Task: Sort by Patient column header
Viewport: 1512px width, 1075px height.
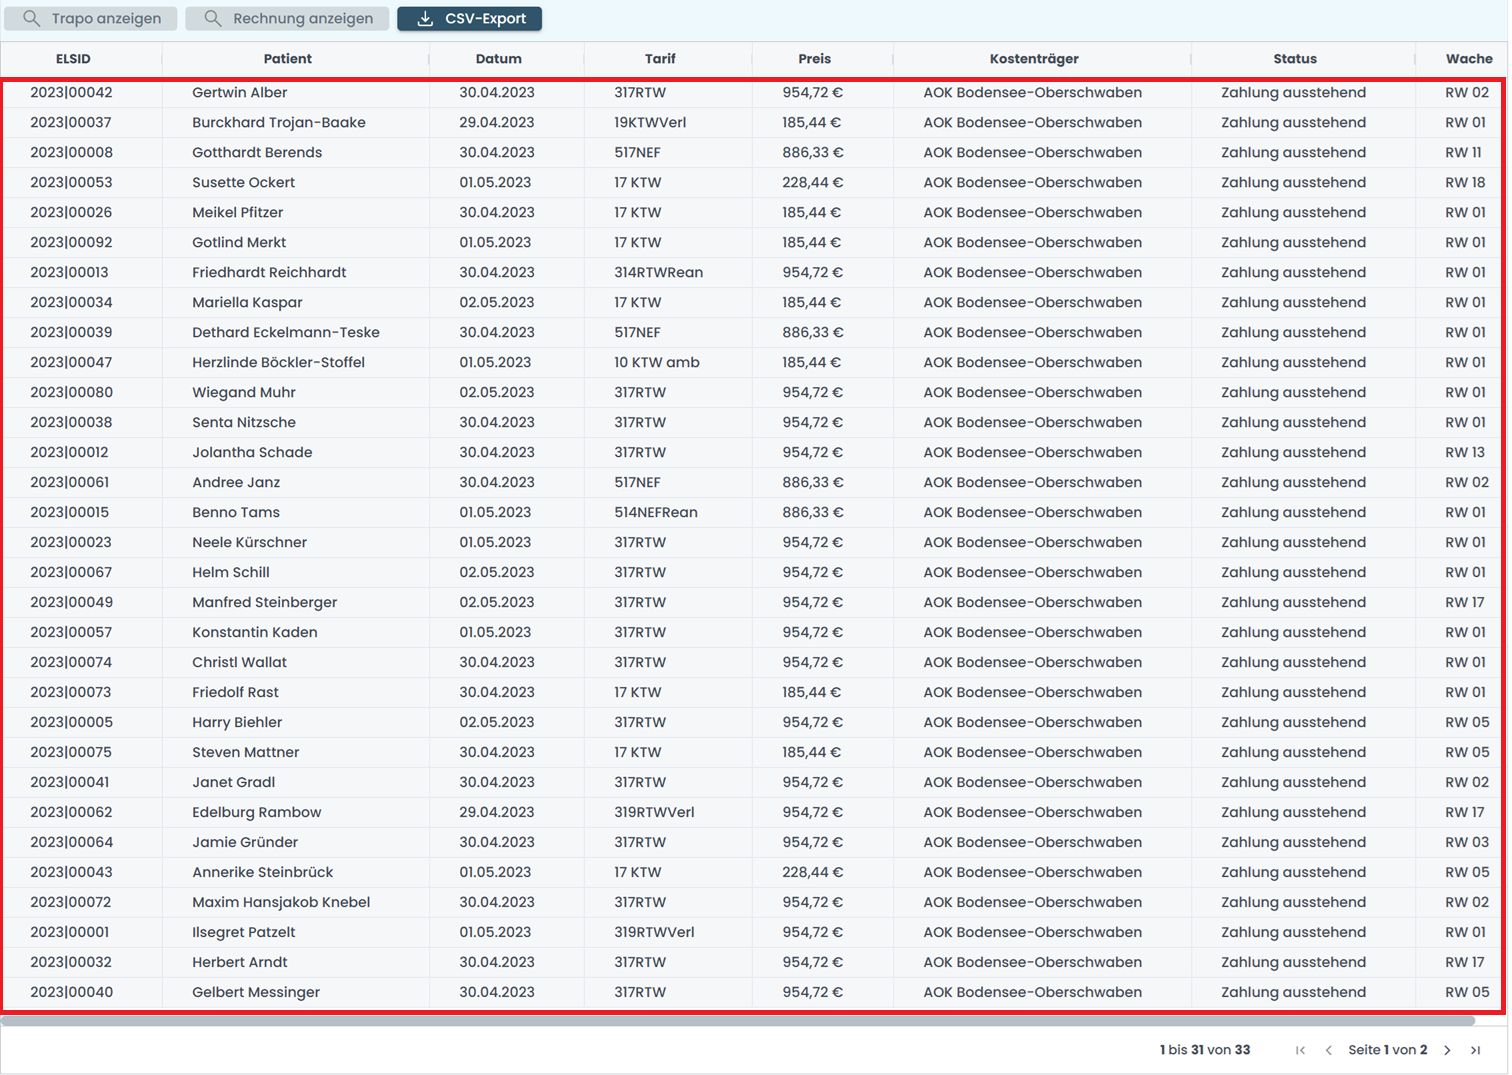Action: coord(288,59)
